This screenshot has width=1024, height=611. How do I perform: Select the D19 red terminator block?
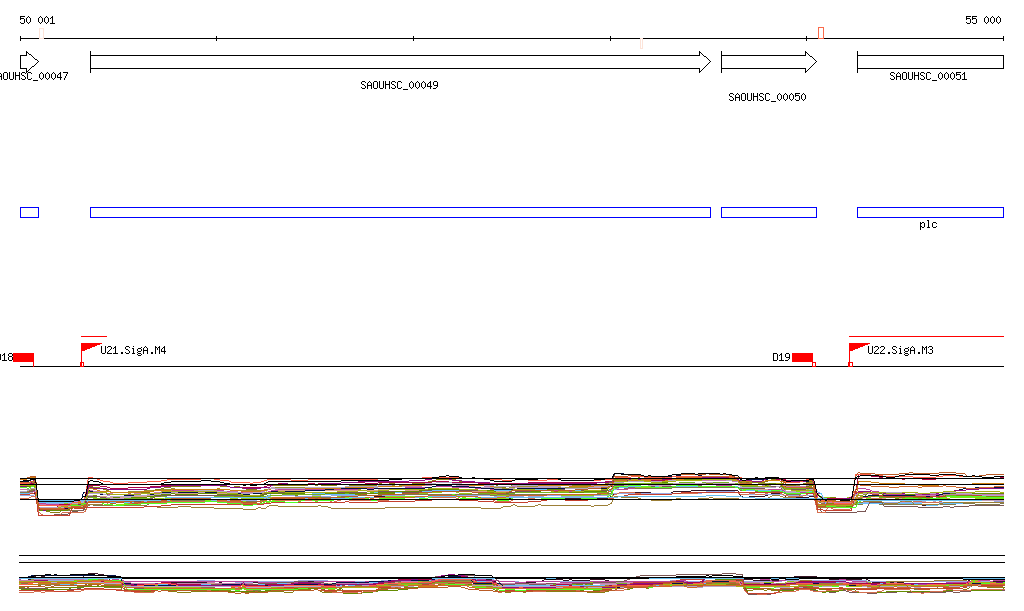click(802, 357)
